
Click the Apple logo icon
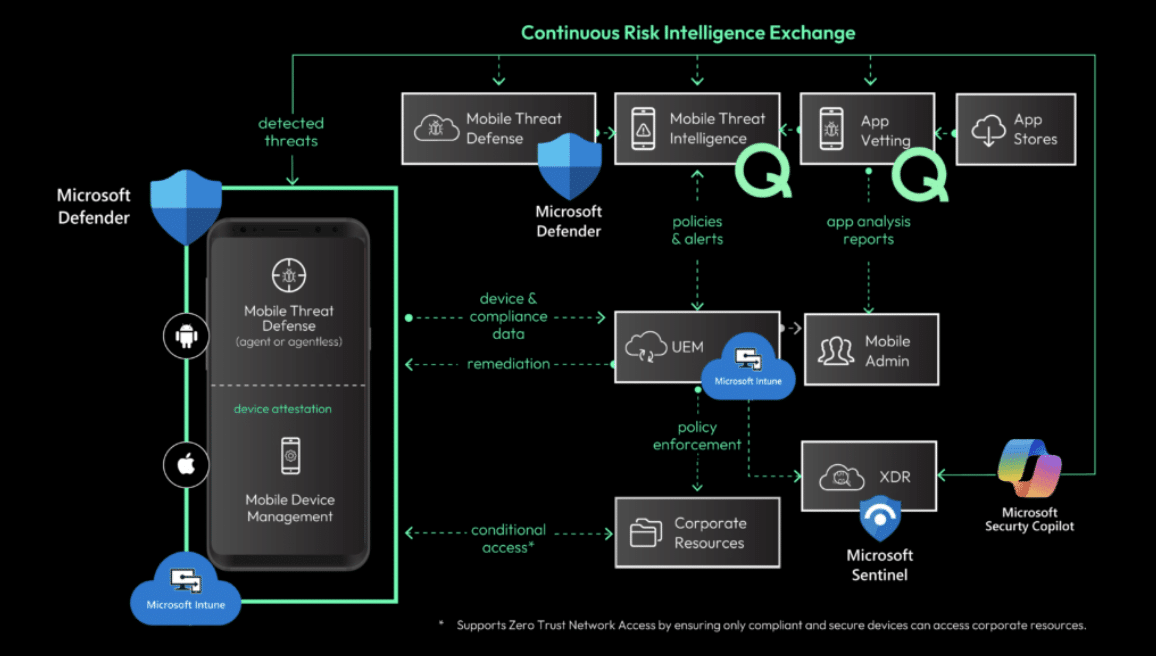186,465
